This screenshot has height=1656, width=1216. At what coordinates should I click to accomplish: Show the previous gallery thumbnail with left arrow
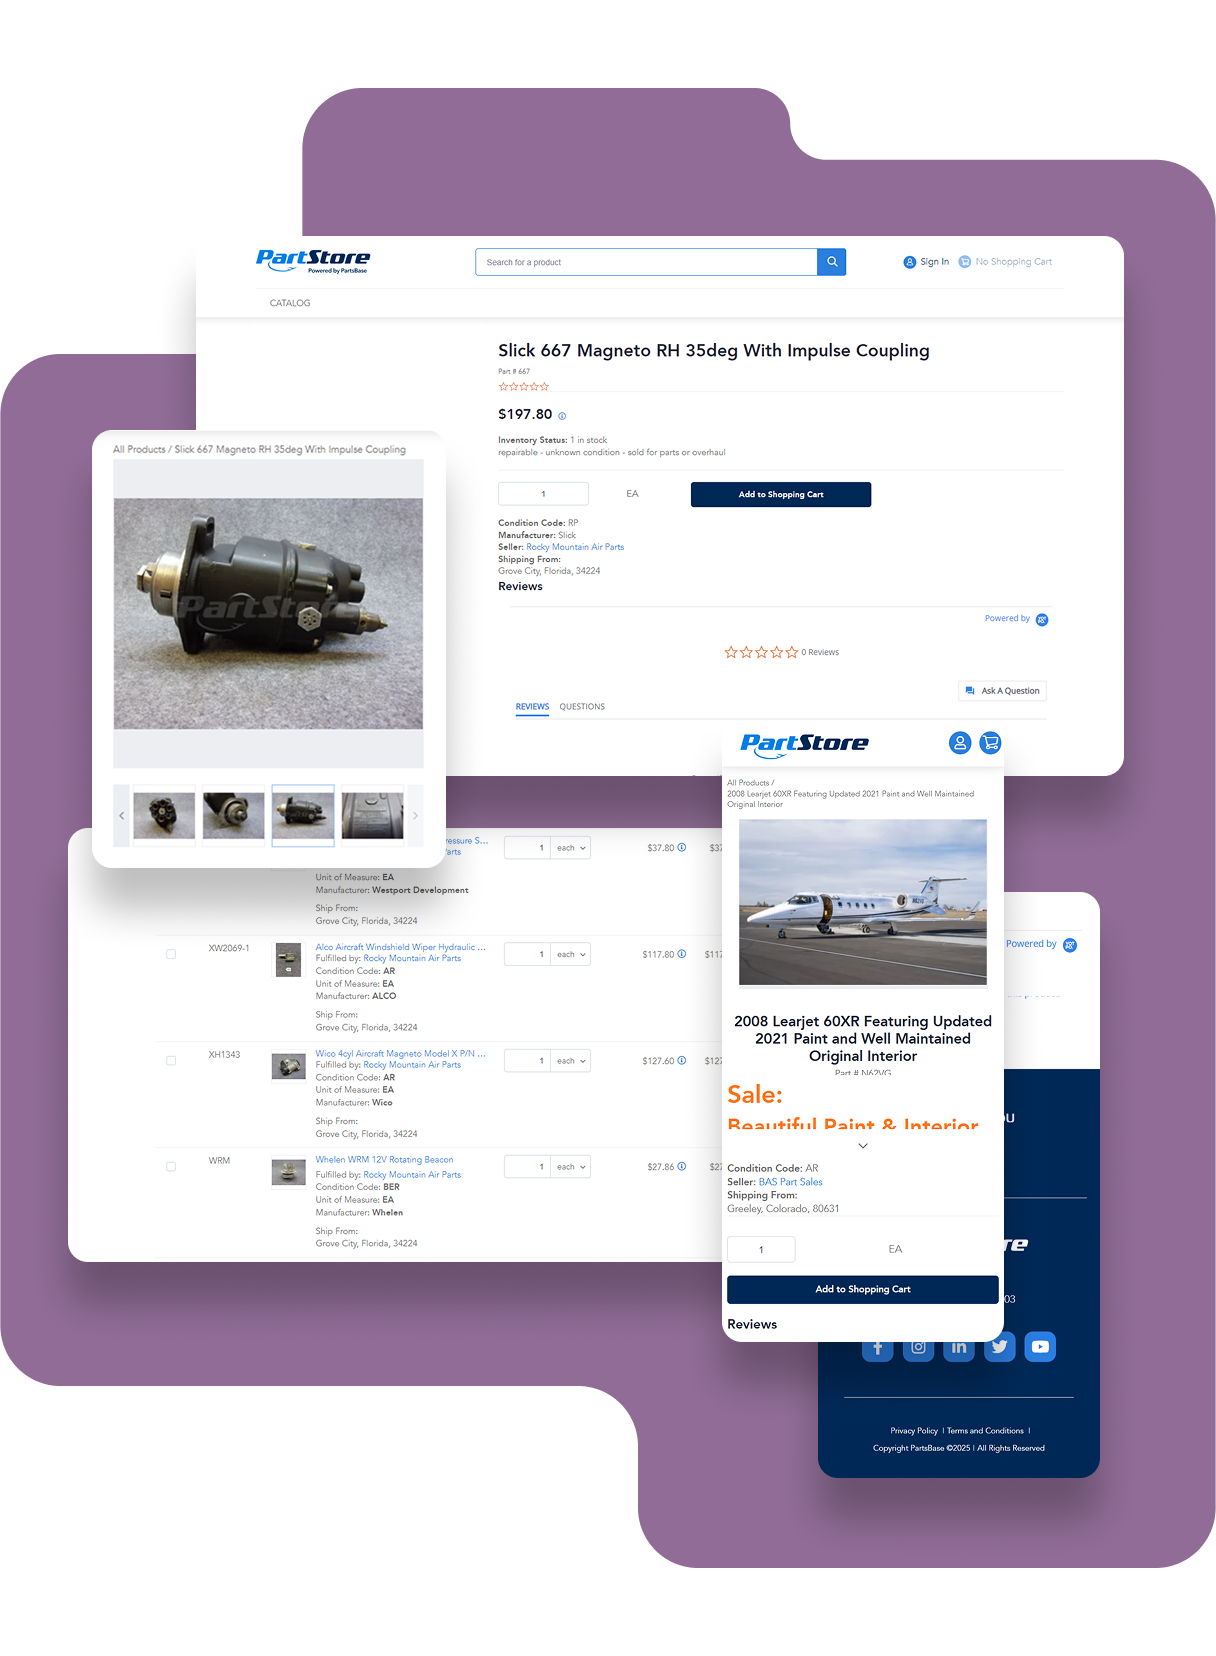122,816
